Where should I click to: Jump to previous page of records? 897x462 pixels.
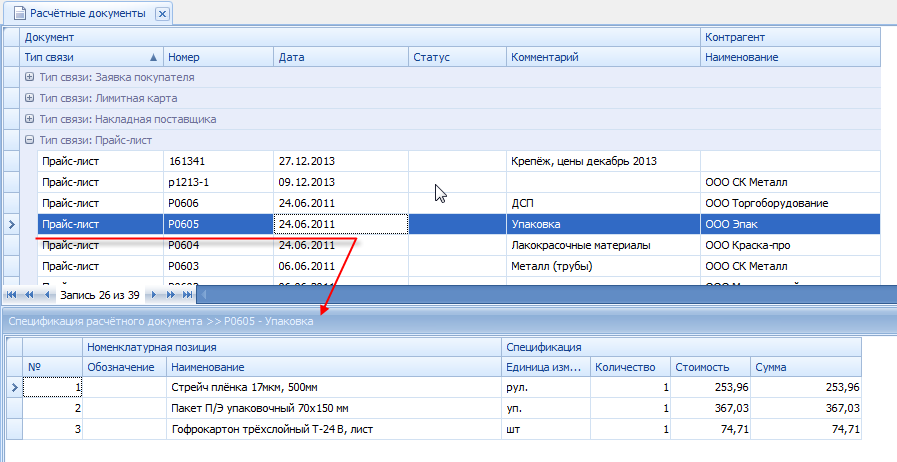point(29,295)
